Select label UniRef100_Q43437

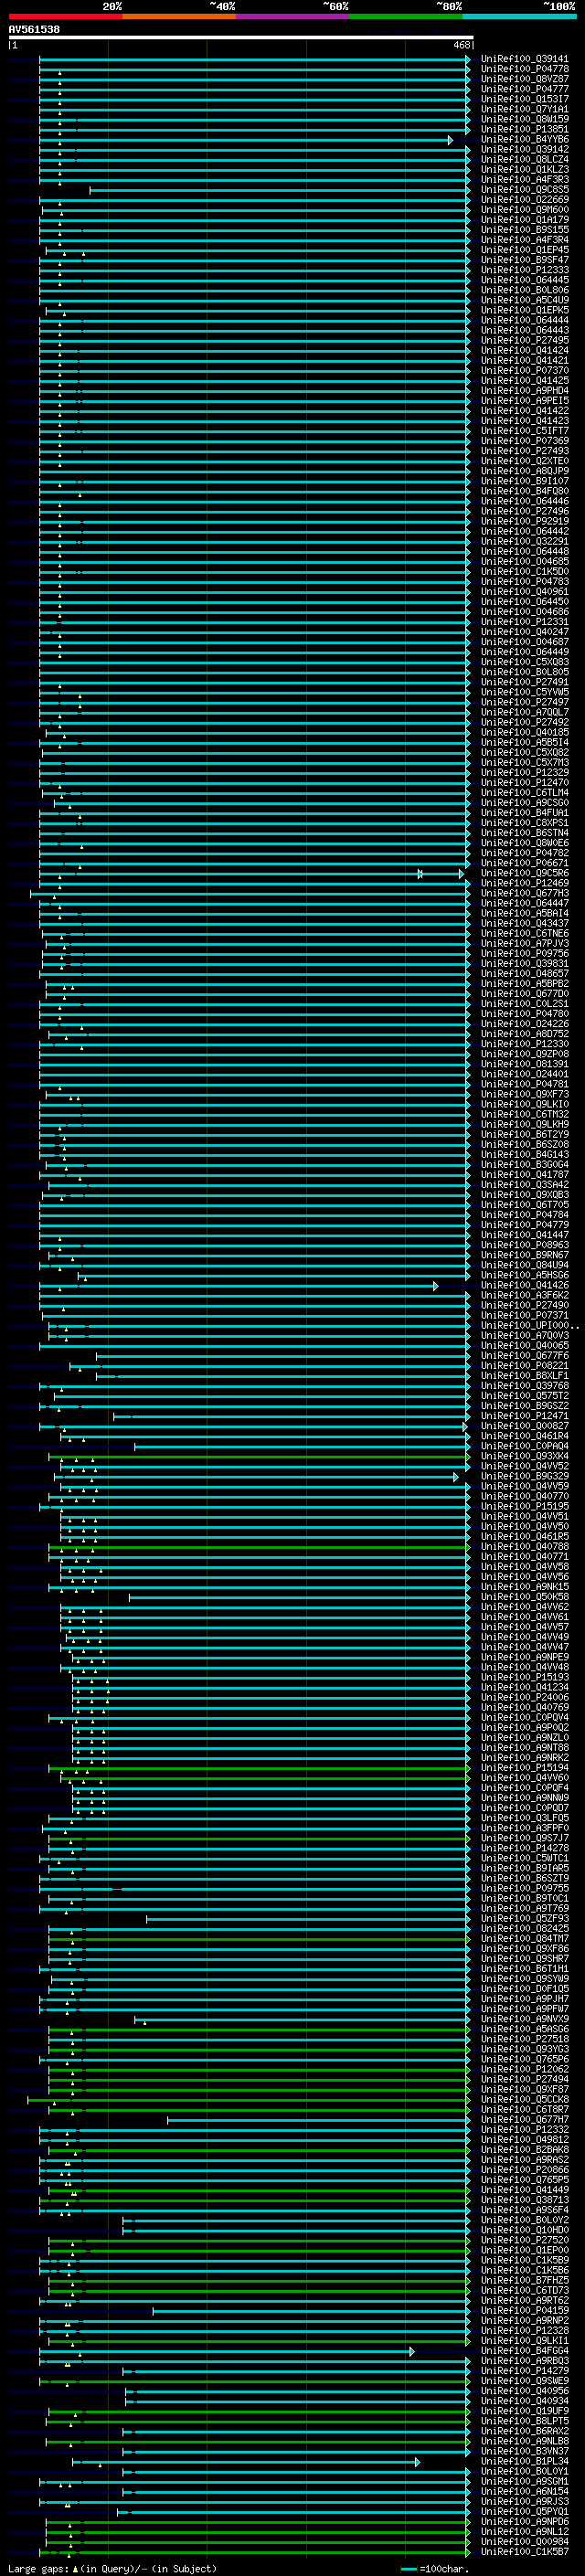tap(525, 924)
